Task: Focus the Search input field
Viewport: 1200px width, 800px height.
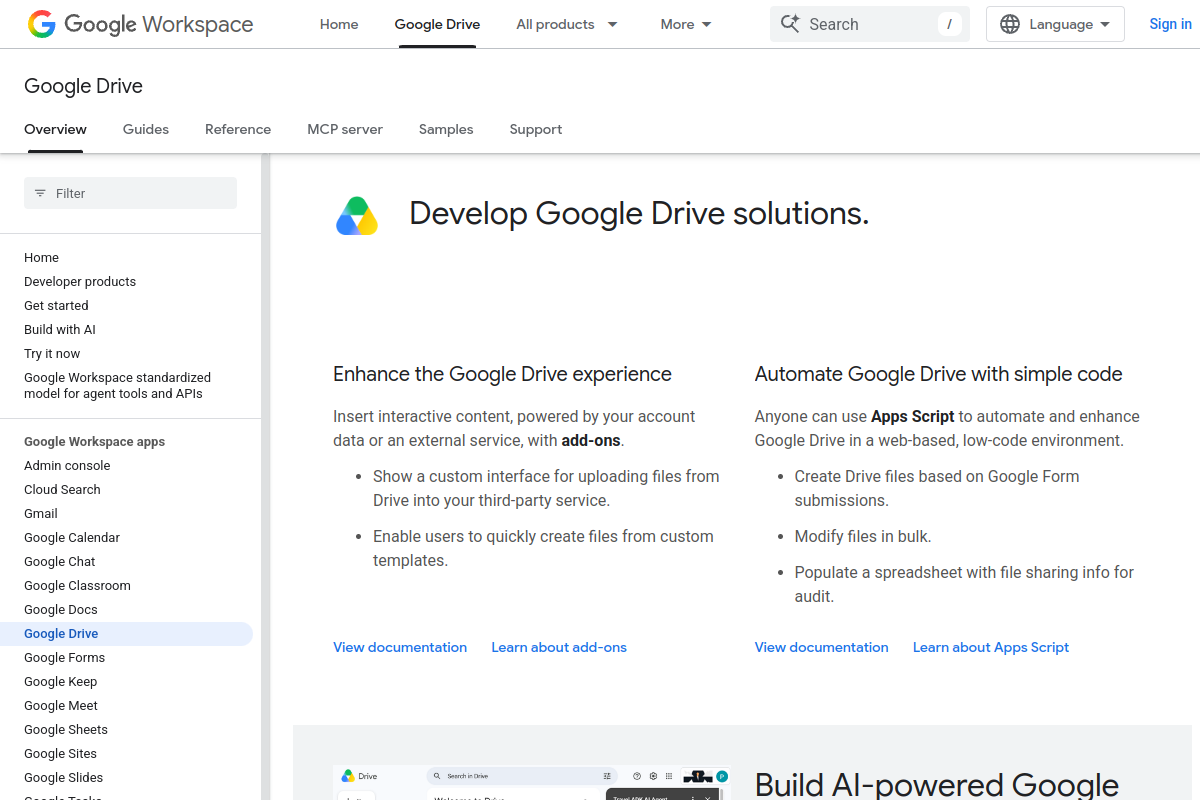Action: tap(869, 24)
